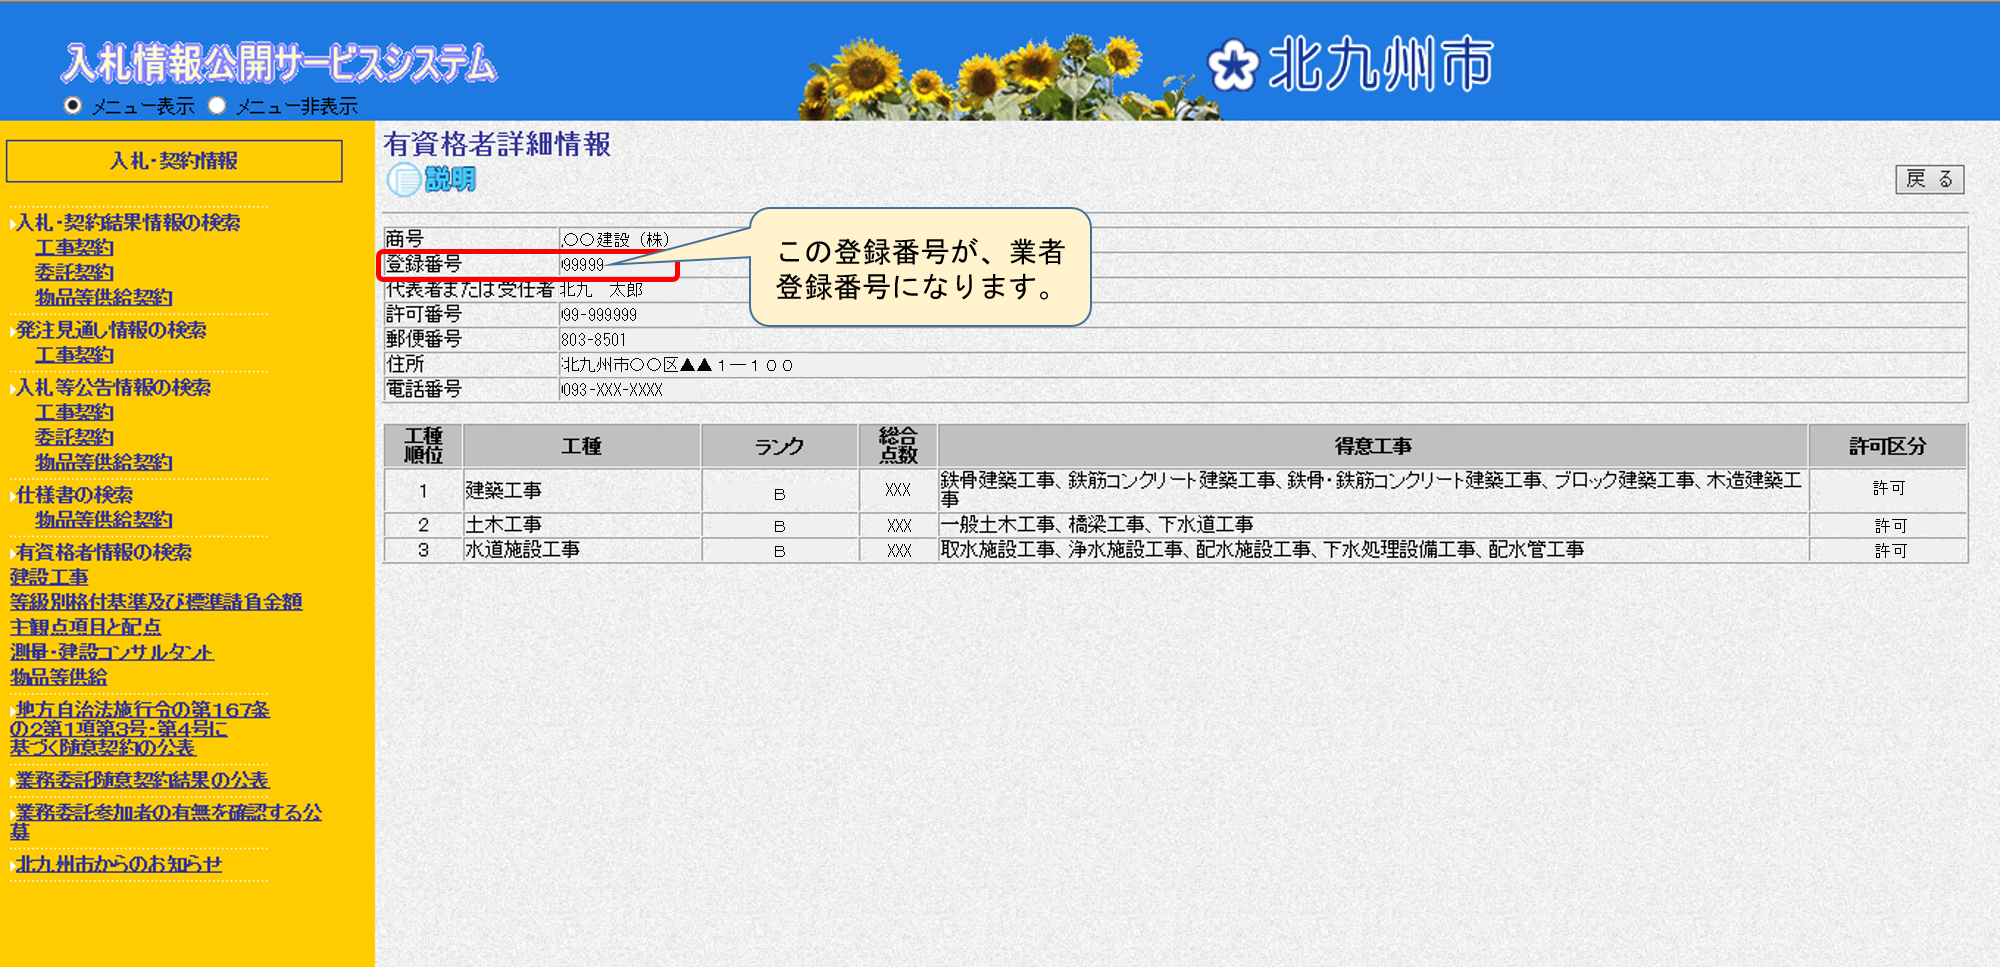The image size is (2000, 967).
Task: Select the メニュー非表示 radio button
Action: [x=217, y=105]
